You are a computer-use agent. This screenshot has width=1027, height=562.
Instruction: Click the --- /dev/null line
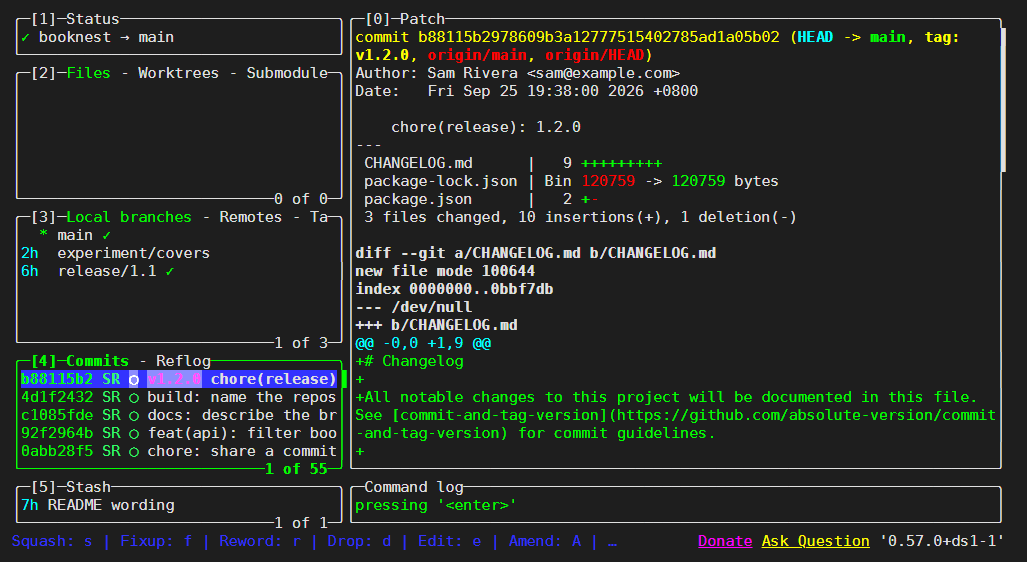tap(413, 307)
